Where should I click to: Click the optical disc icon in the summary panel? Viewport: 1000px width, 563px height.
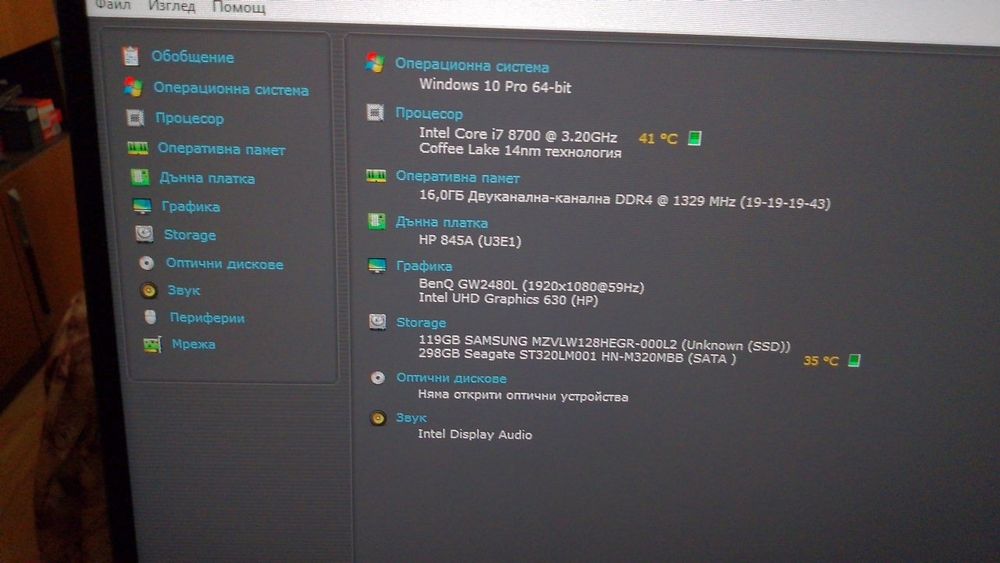pyautogui.click(x=378, y=378)
